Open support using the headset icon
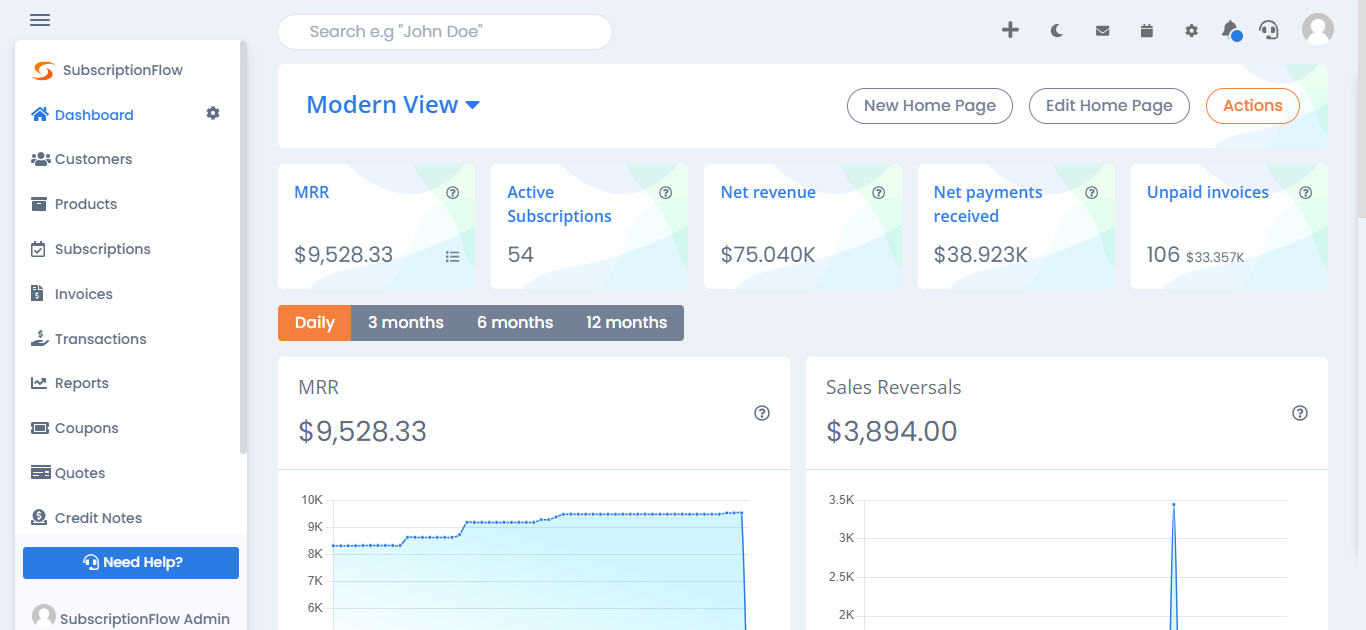The image size is (1366, 630). pos(1268,30)
